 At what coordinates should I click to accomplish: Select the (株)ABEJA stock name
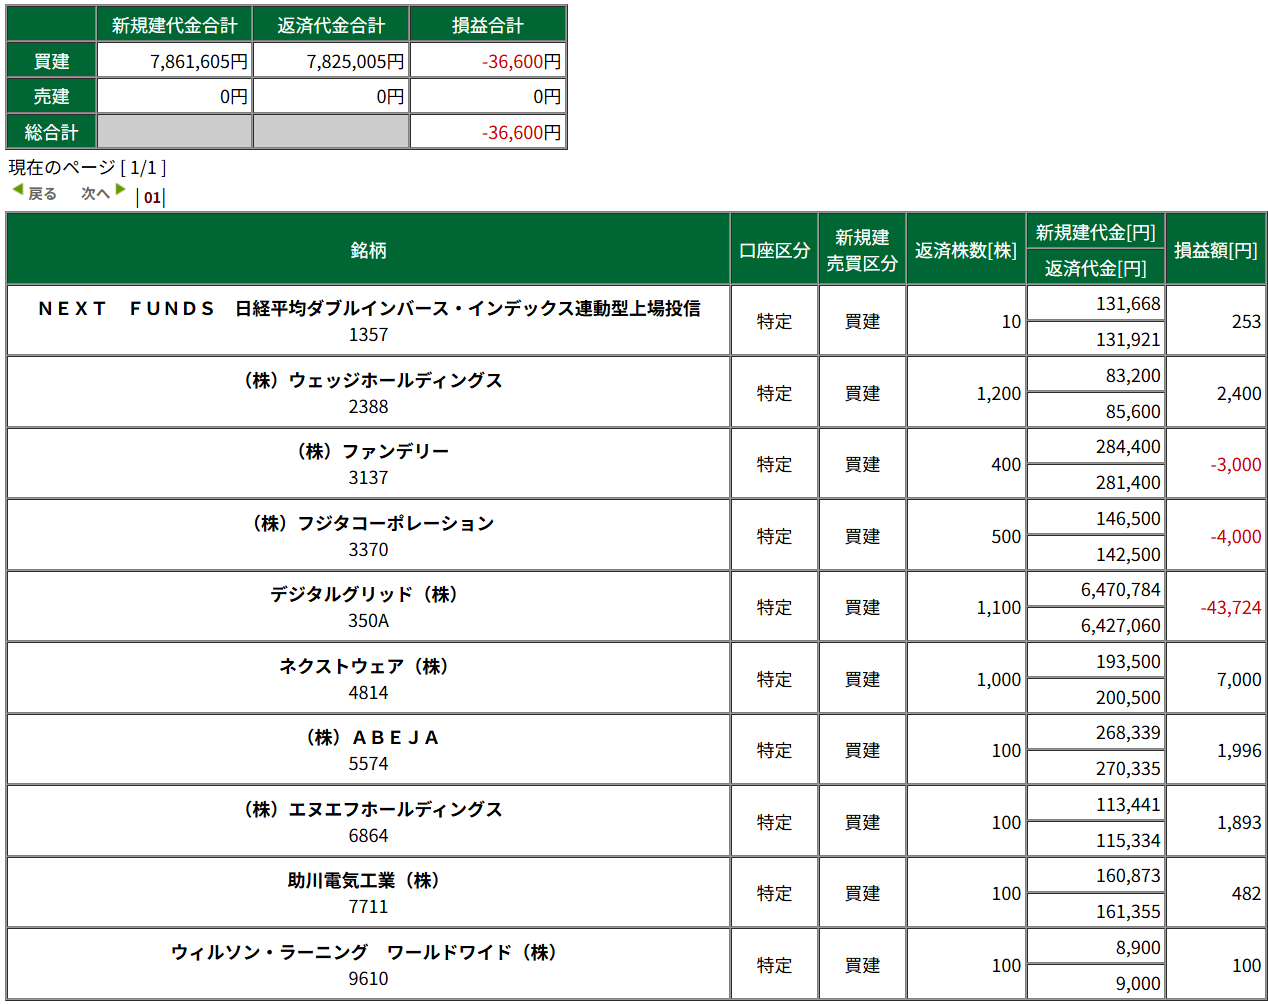(368, 737)
